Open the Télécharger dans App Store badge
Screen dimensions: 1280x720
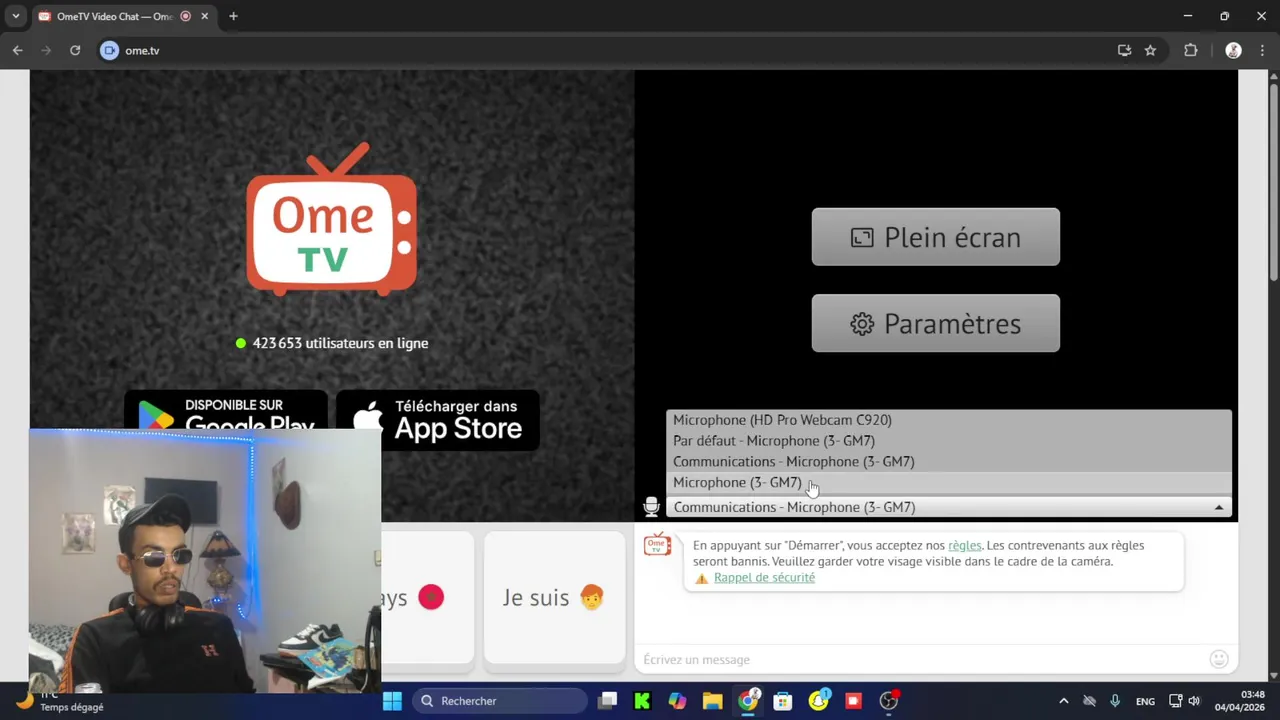(x=438, y=420)
